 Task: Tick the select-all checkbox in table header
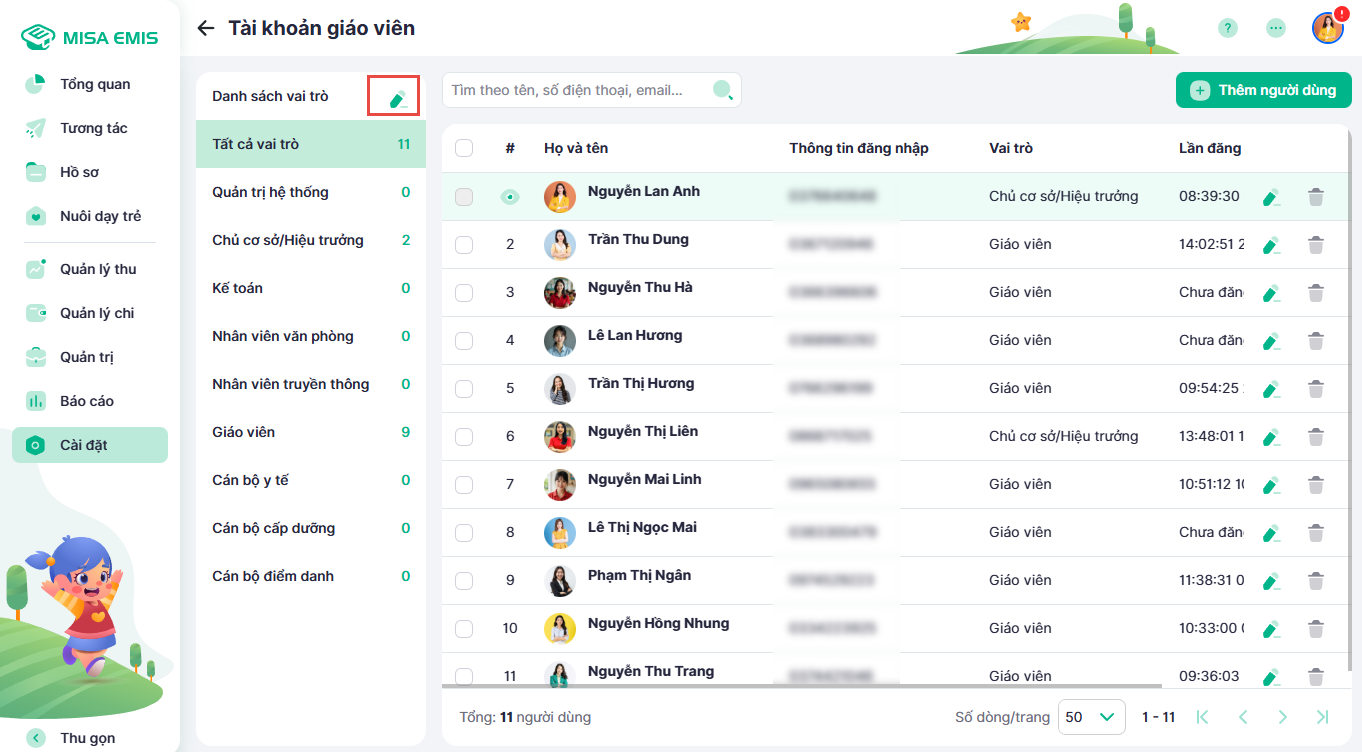tap(464, 148)
